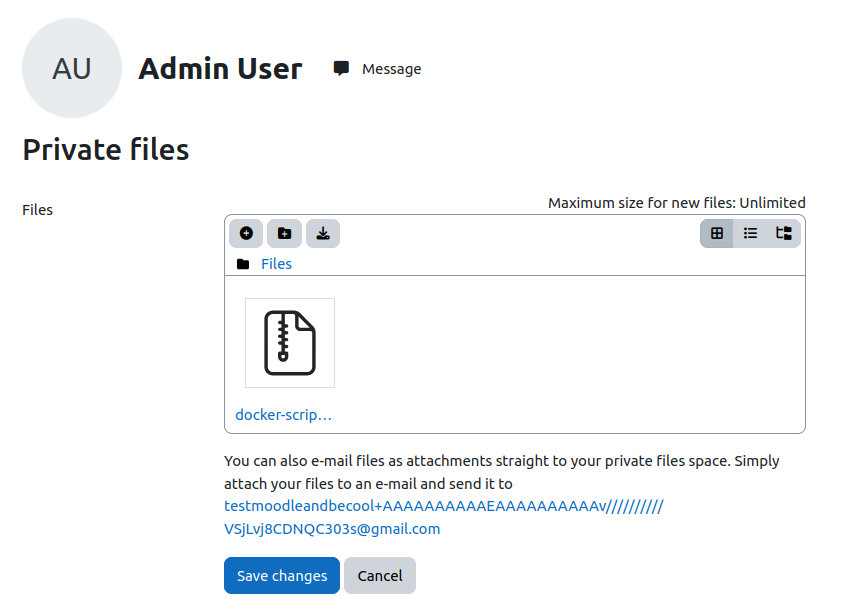848x599 pixels.
Task: Click the Save changes button
Action: pos(282,575)
